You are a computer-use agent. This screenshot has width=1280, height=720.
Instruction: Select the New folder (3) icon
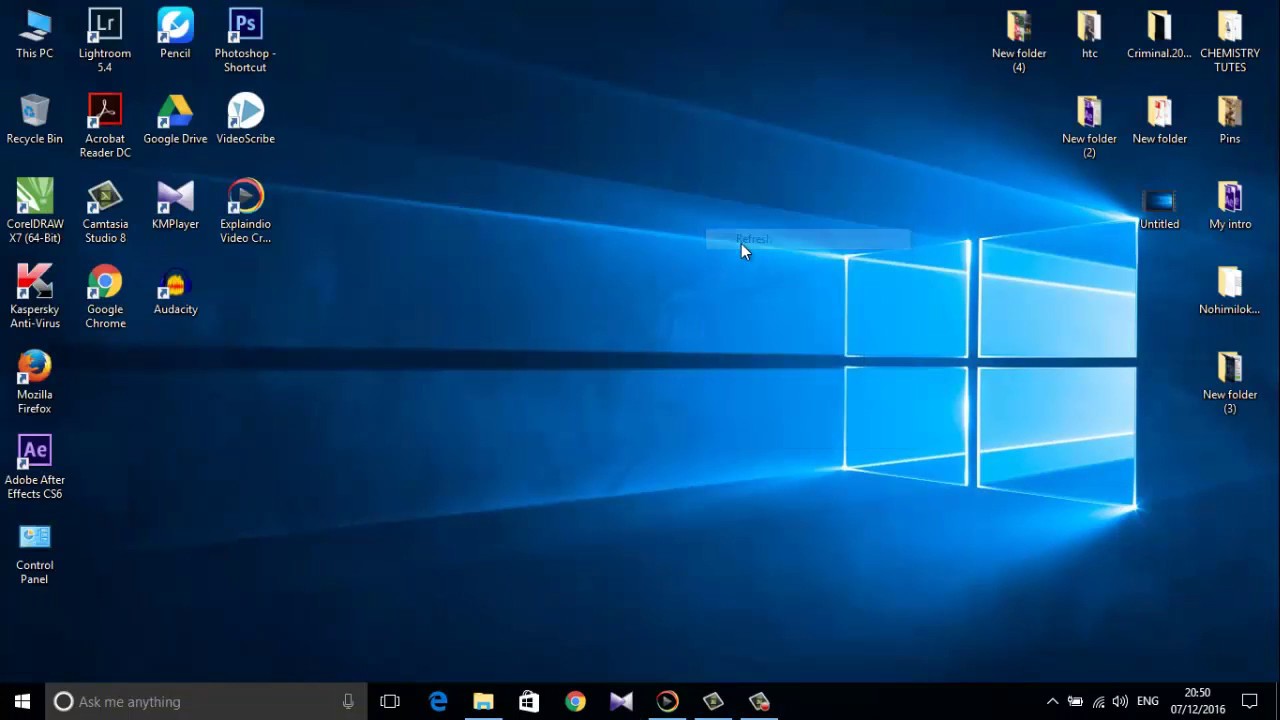[x=1230, y=382]
